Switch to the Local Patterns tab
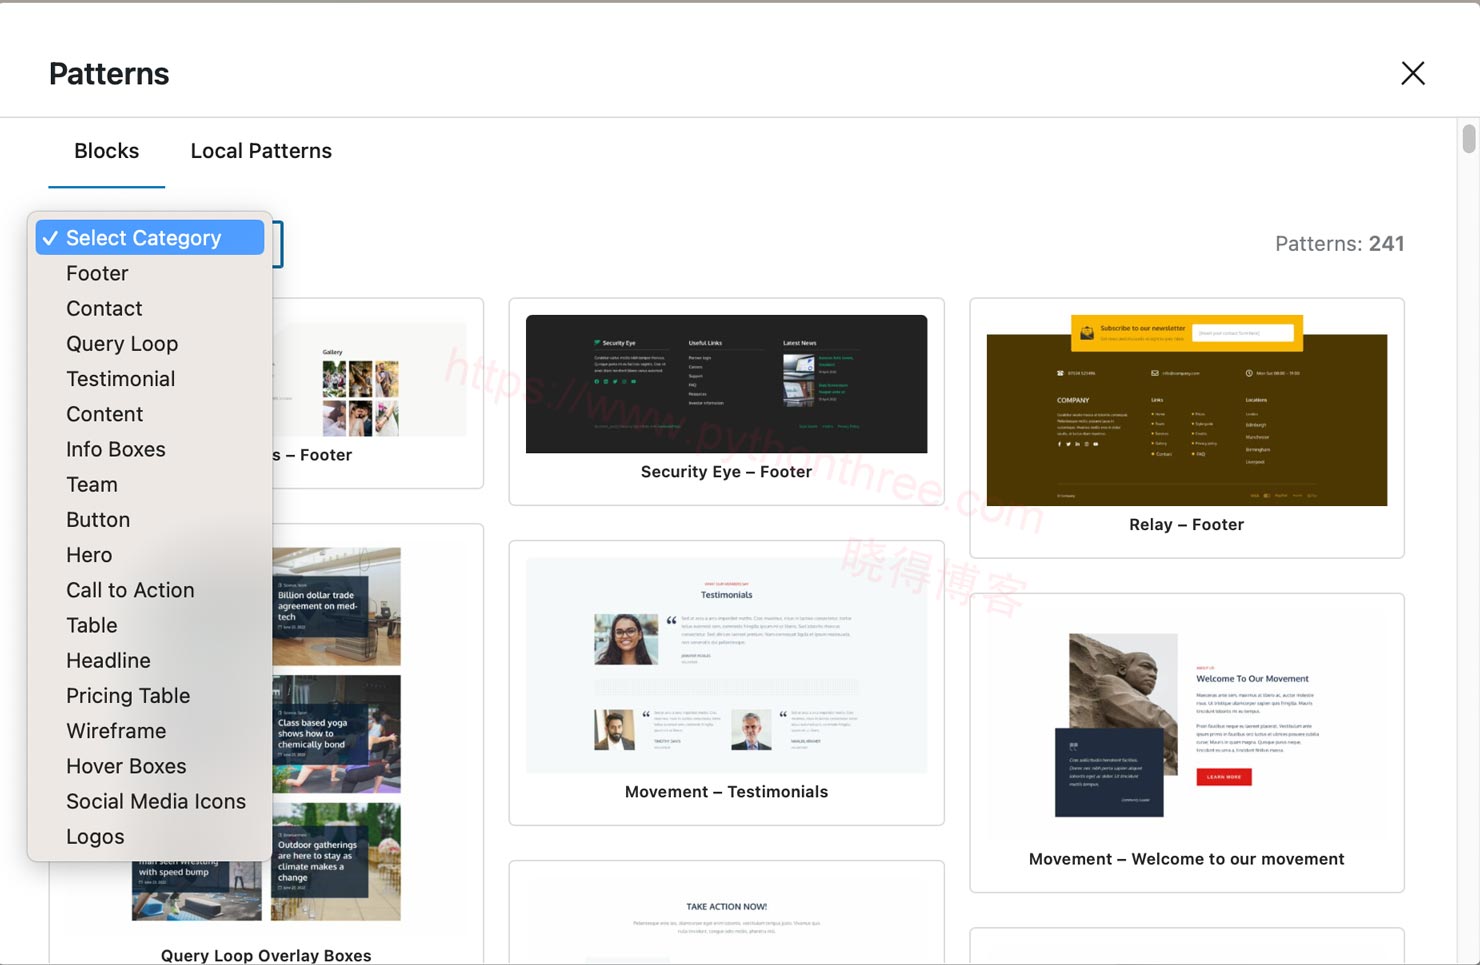The width and height of the screenshot is (1480, 965). click(261, 151)
